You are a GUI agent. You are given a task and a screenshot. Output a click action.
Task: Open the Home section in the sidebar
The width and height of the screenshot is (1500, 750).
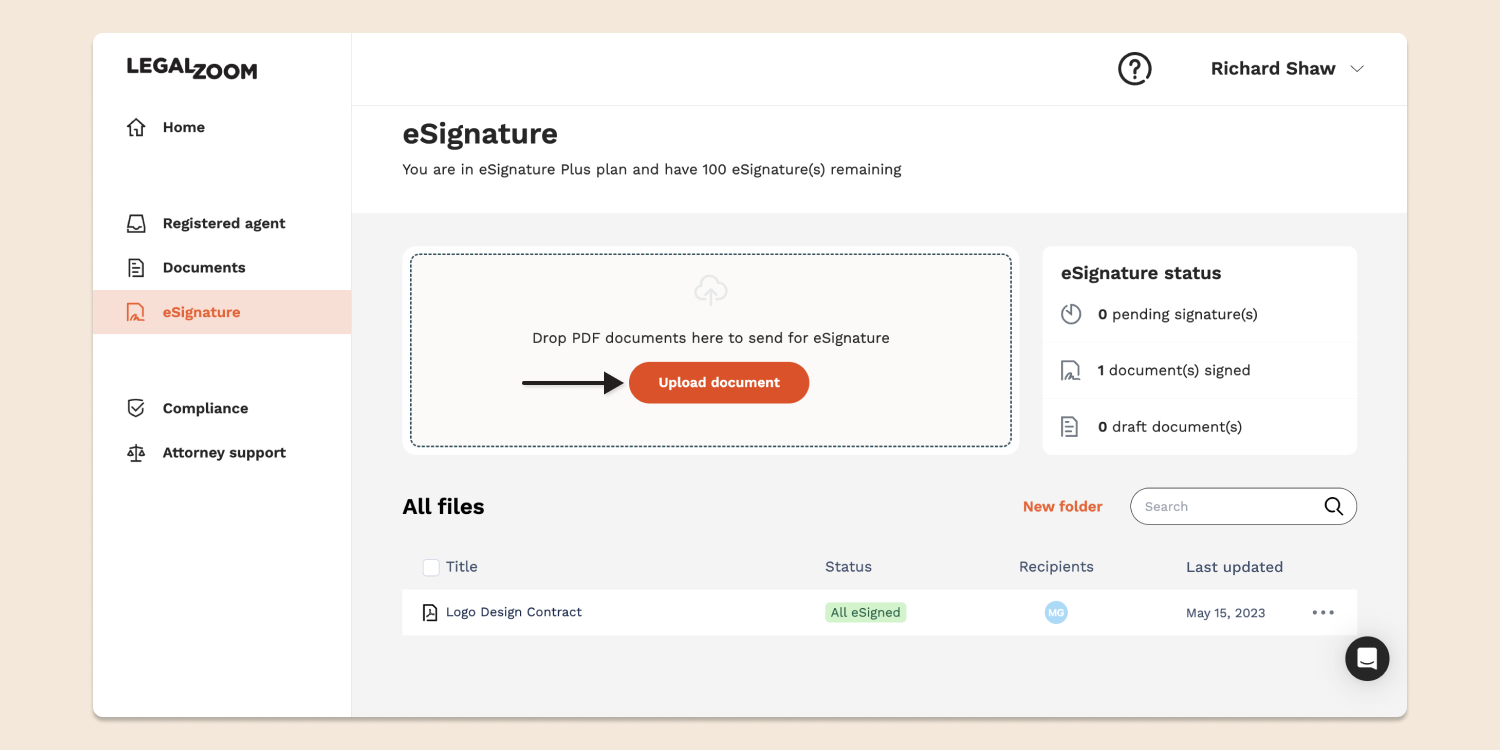[x=183, y=127]
